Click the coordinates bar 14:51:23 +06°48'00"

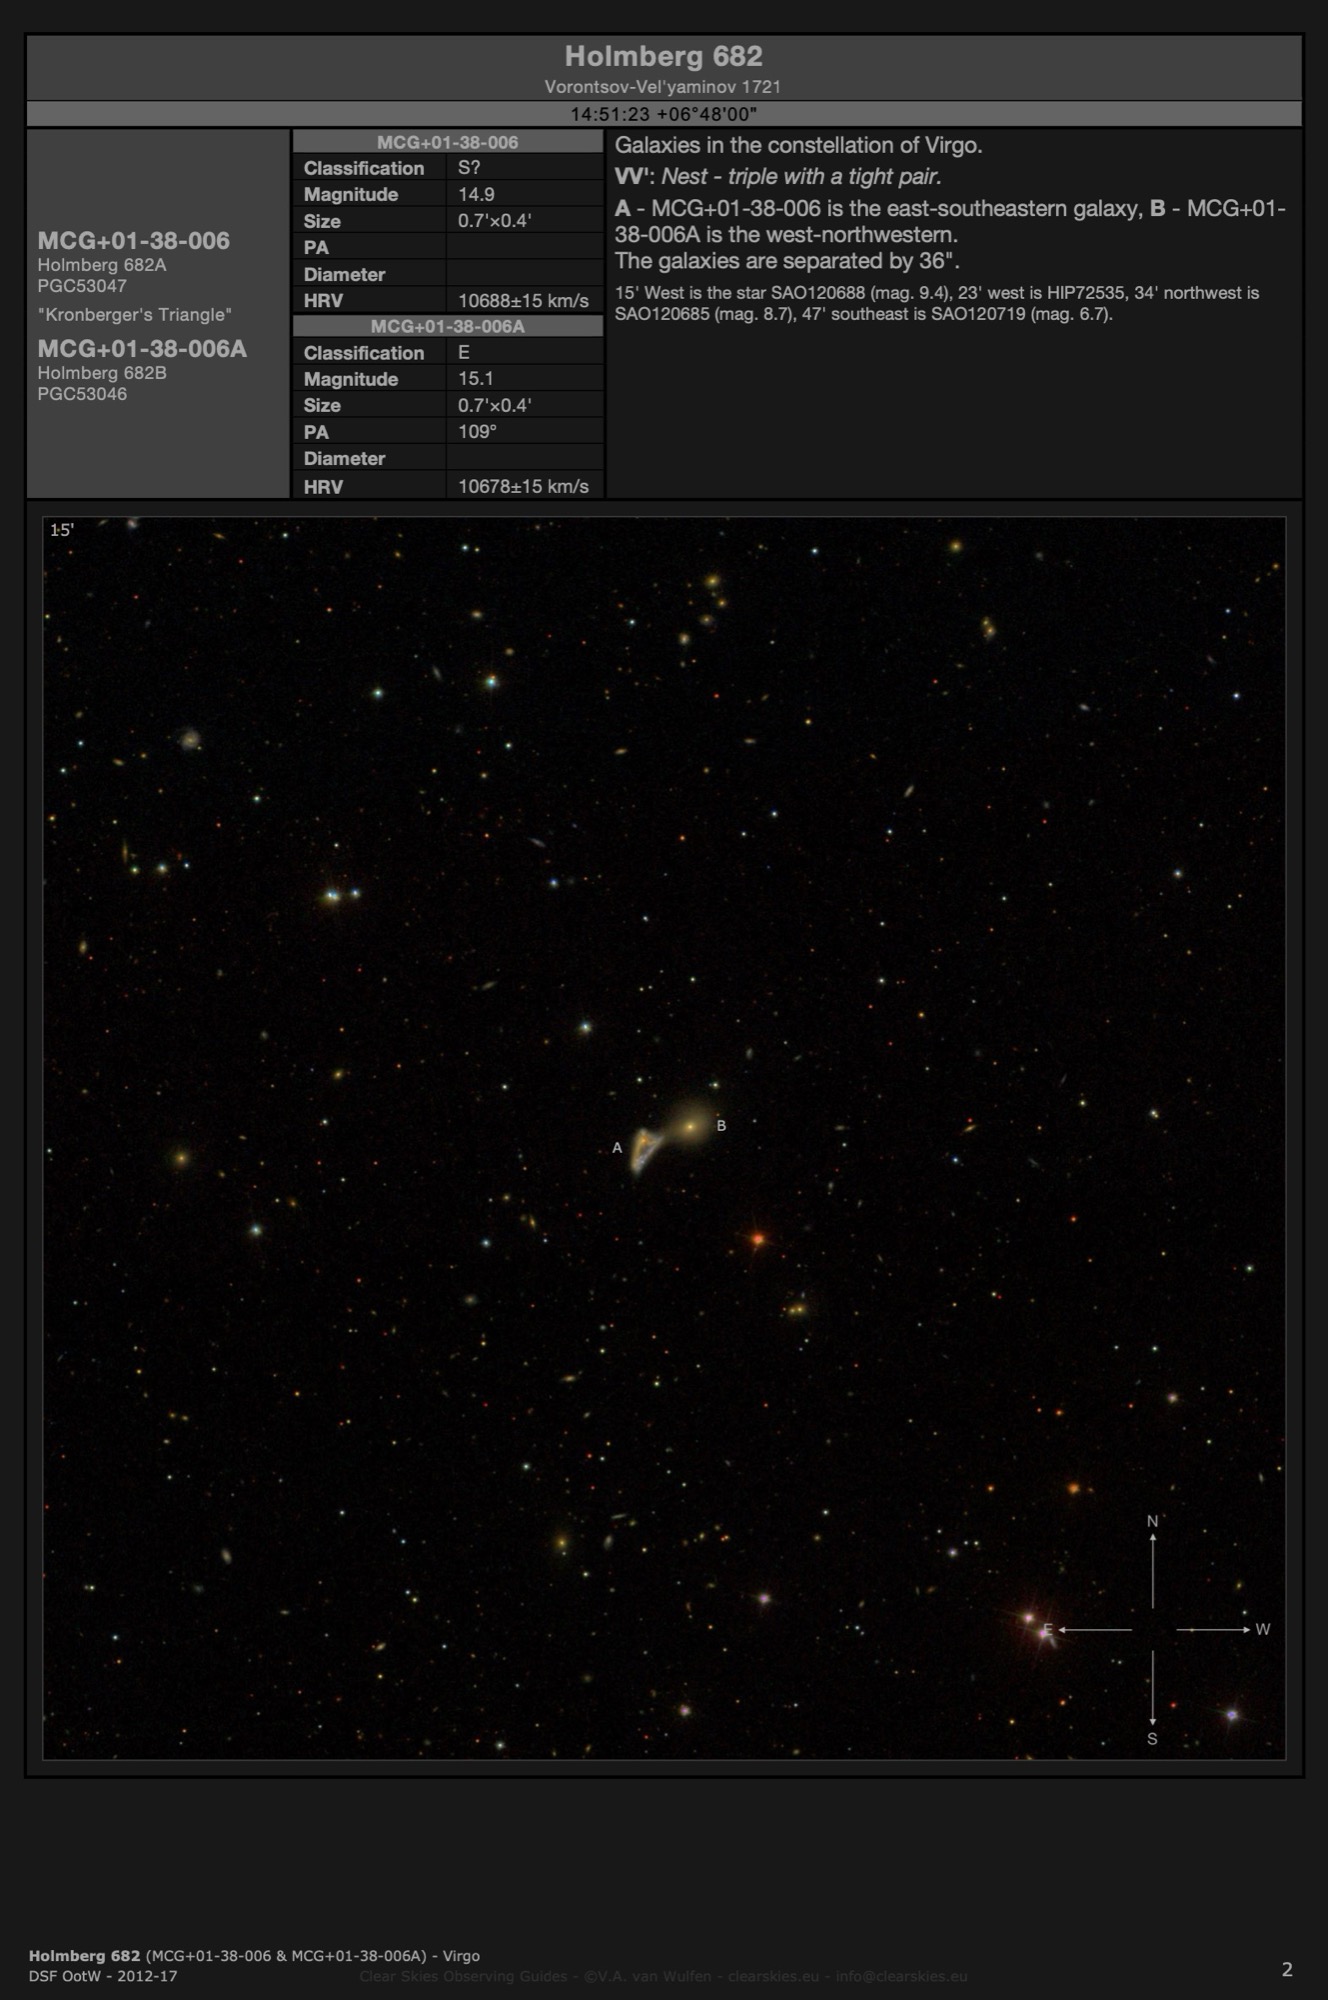[x=663, y=114]
